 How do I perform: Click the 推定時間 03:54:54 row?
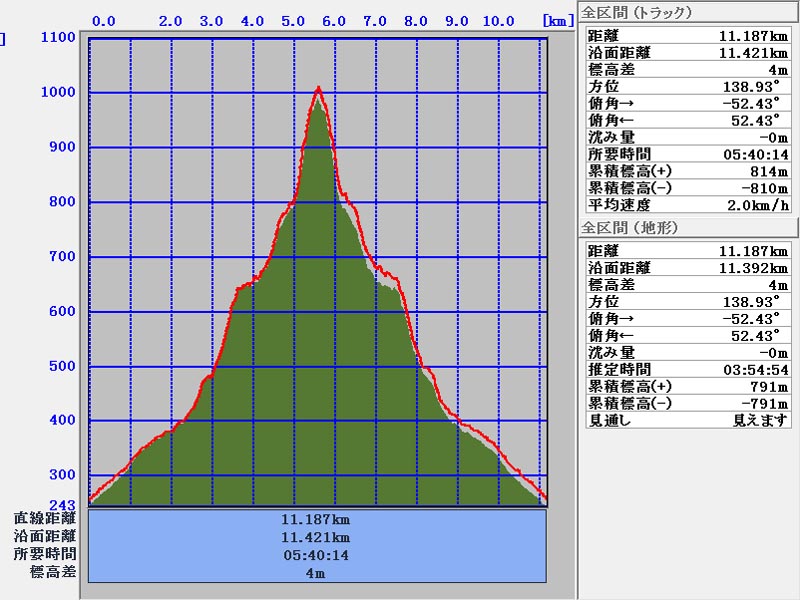tap(687, 369)
